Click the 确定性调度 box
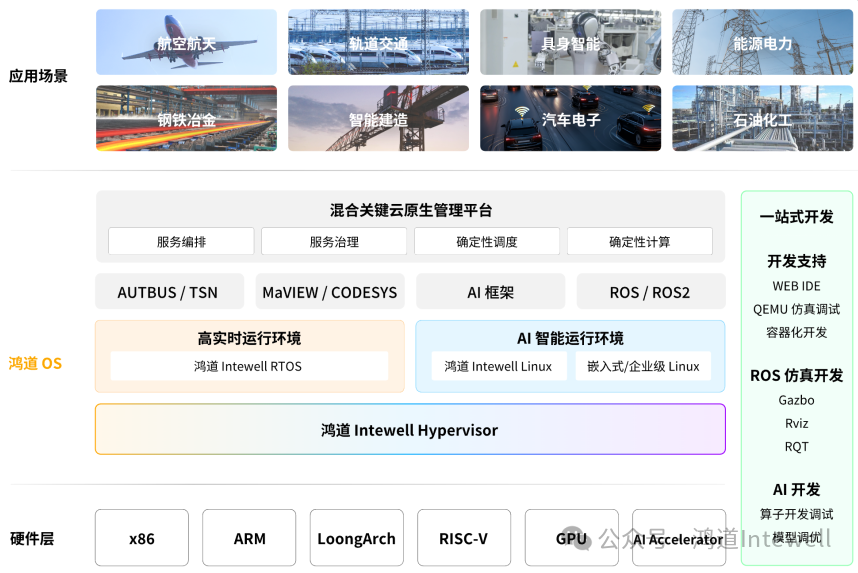The width and height of the screenshot is (858, 573). pyautogui.click(x=487, y=241)
